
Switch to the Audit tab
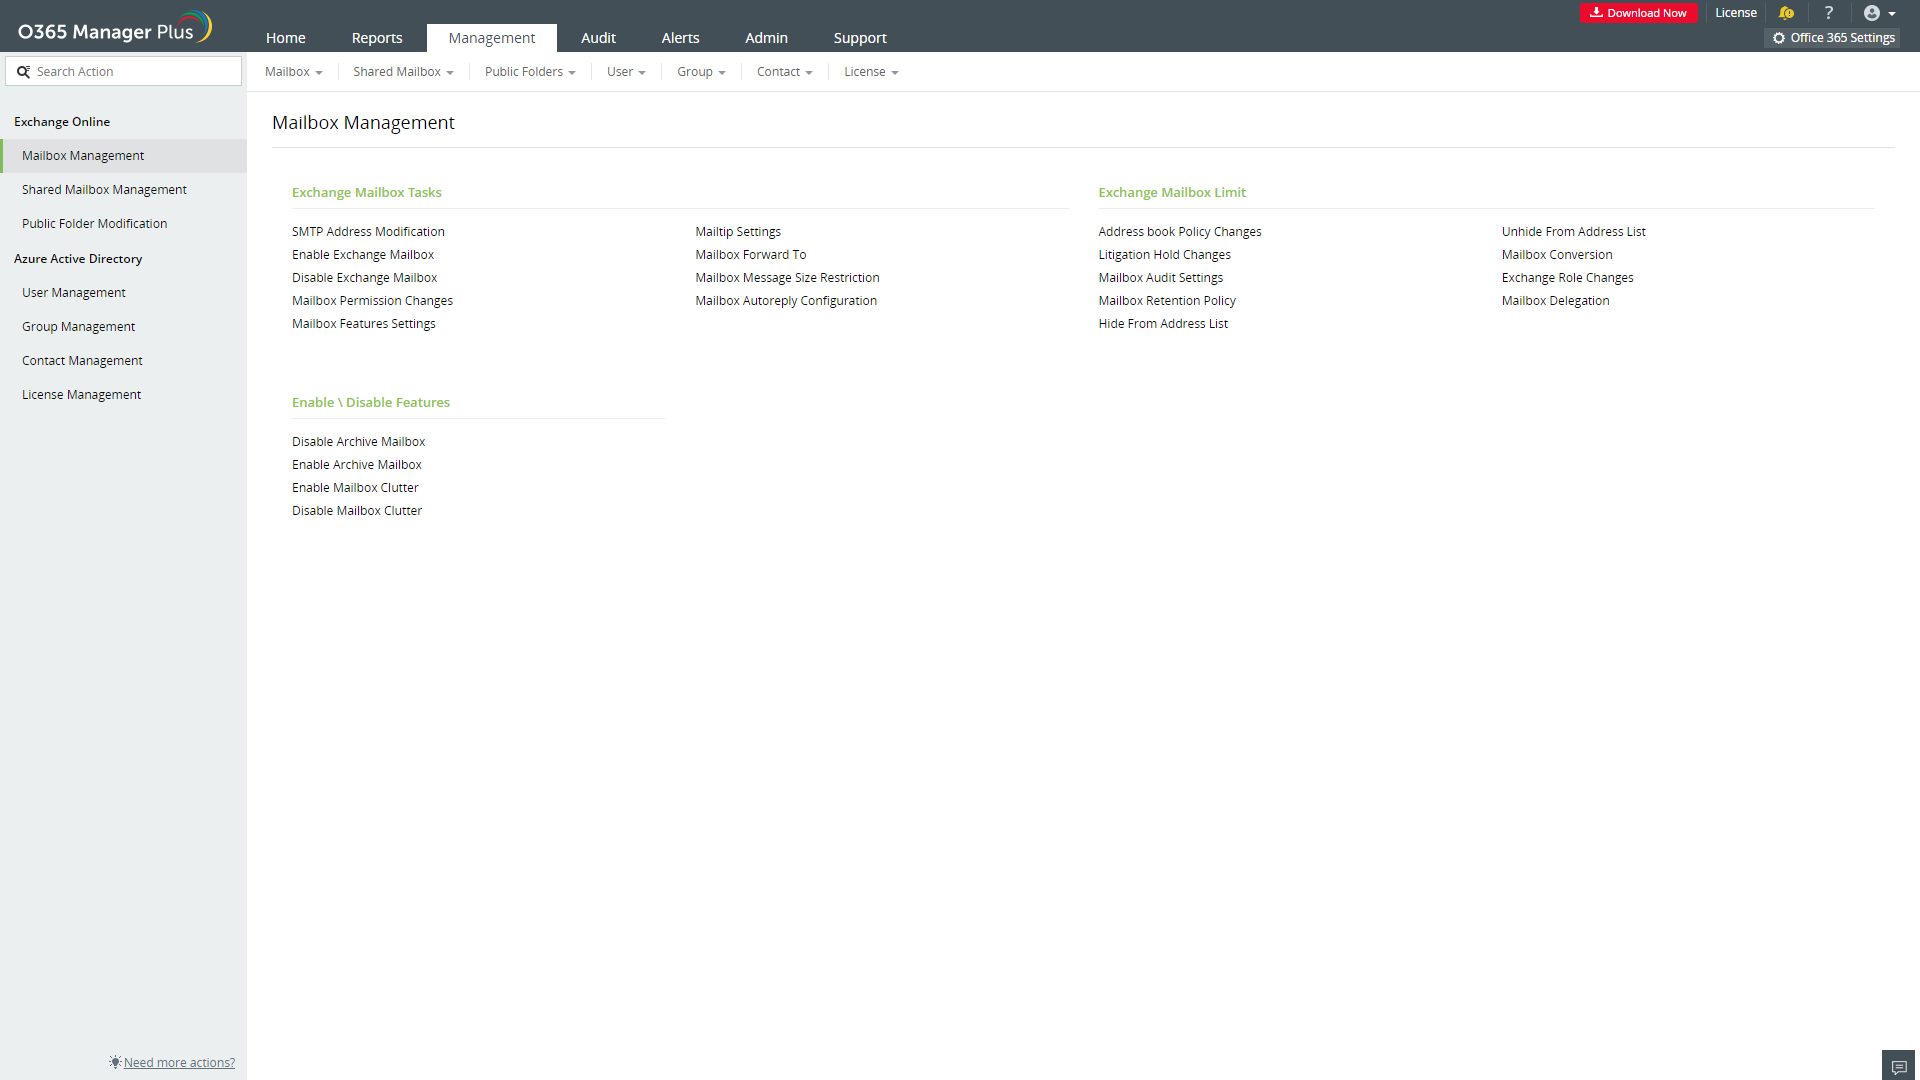tap(598, 38)
